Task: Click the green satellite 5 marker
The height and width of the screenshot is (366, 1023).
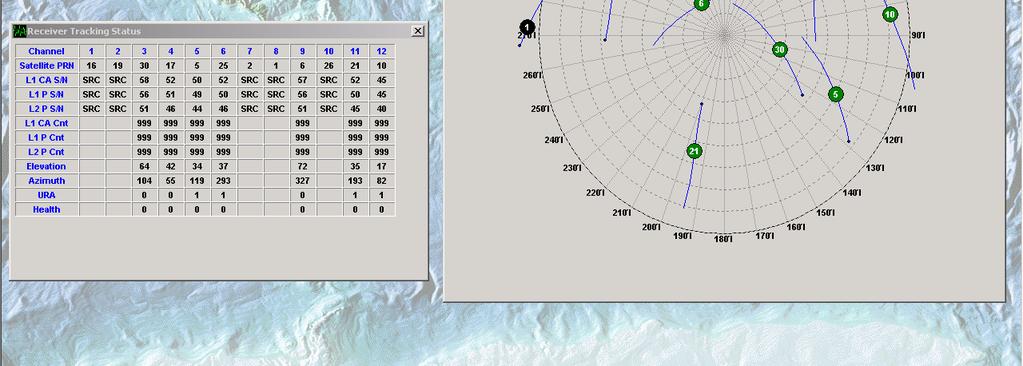Action: pyautogui.click(x=836, y=95)
